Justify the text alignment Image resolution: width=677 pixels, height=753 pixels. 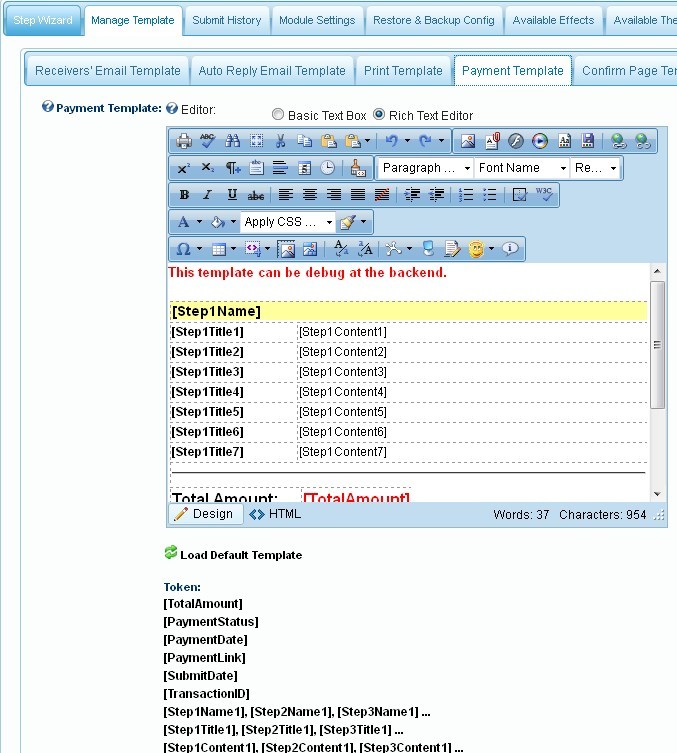(358, 195)
